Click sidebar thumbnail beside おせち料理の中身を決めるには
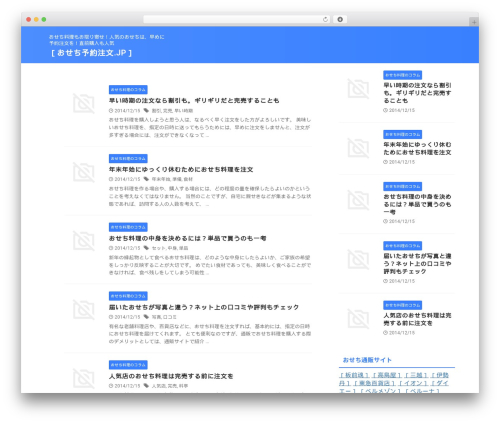The image size is (500, 423). click(358, 200)
